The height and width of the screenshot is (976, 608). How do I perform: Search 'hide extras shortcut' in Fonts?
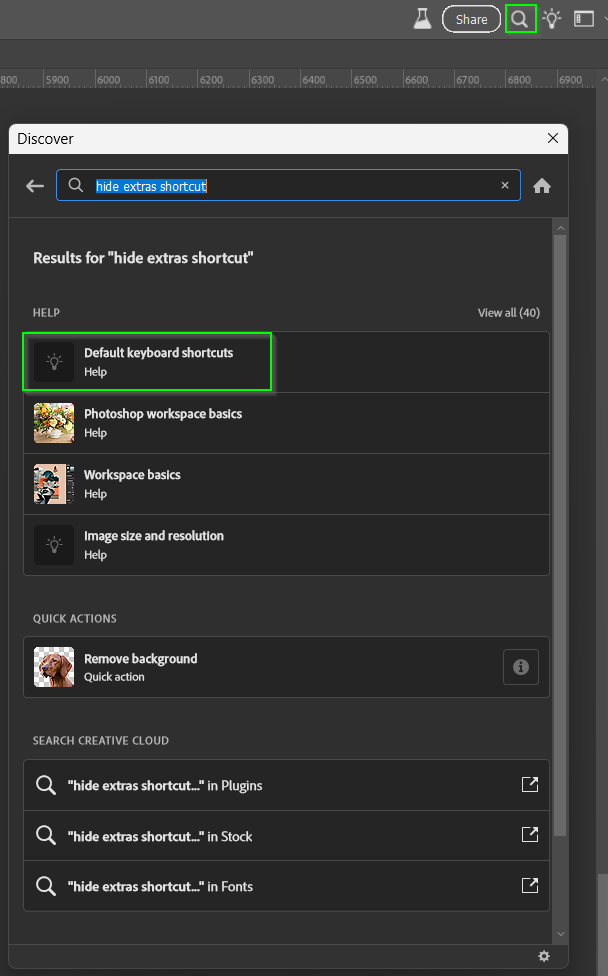click(286, 886)
